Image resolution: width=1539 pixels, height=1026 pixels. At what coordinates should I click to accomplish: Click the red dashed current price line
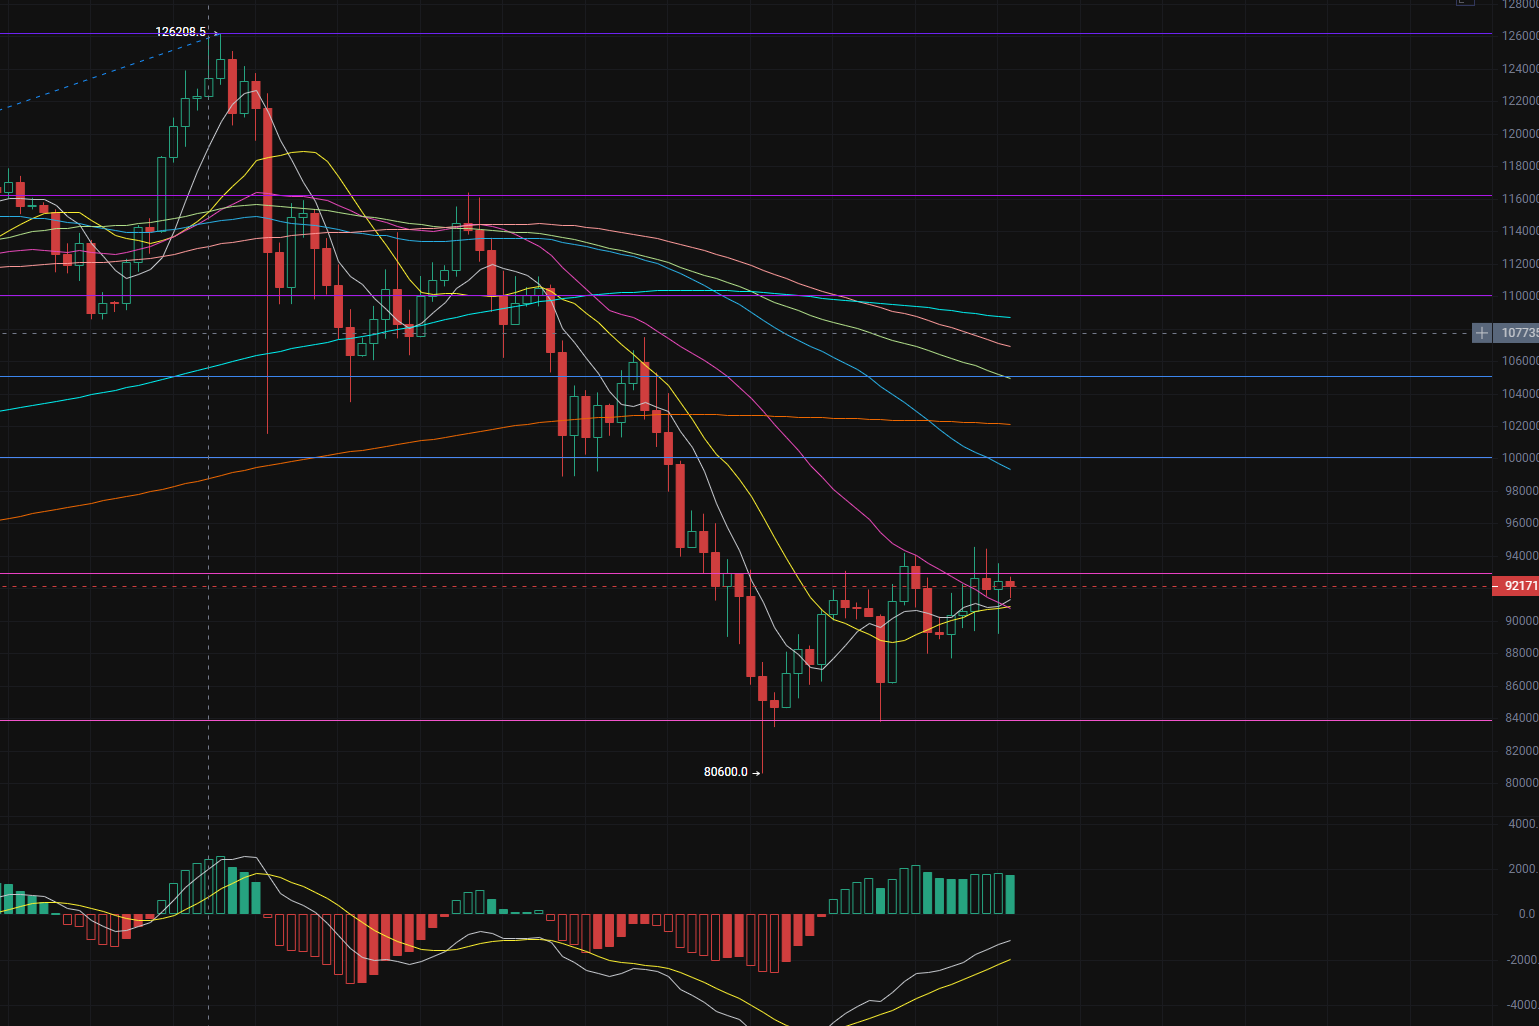tap(1200, 587)
